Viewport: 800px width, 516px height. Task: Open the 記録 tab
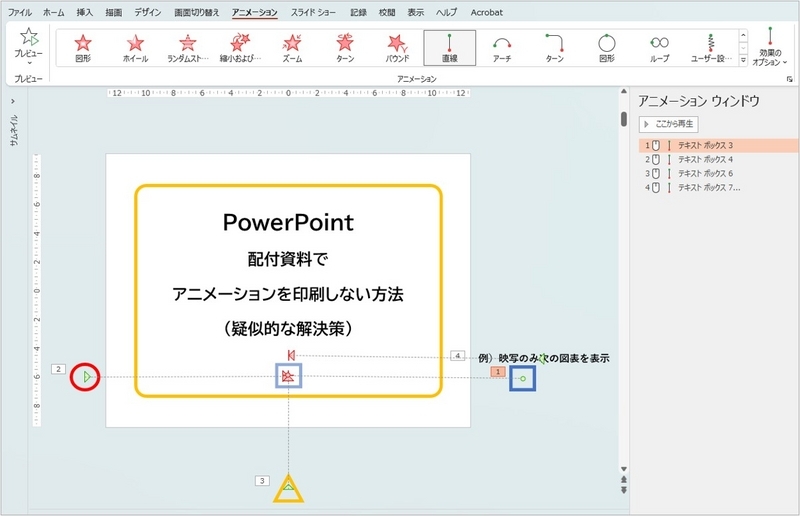pyautogui.click(x=358, y=12)
